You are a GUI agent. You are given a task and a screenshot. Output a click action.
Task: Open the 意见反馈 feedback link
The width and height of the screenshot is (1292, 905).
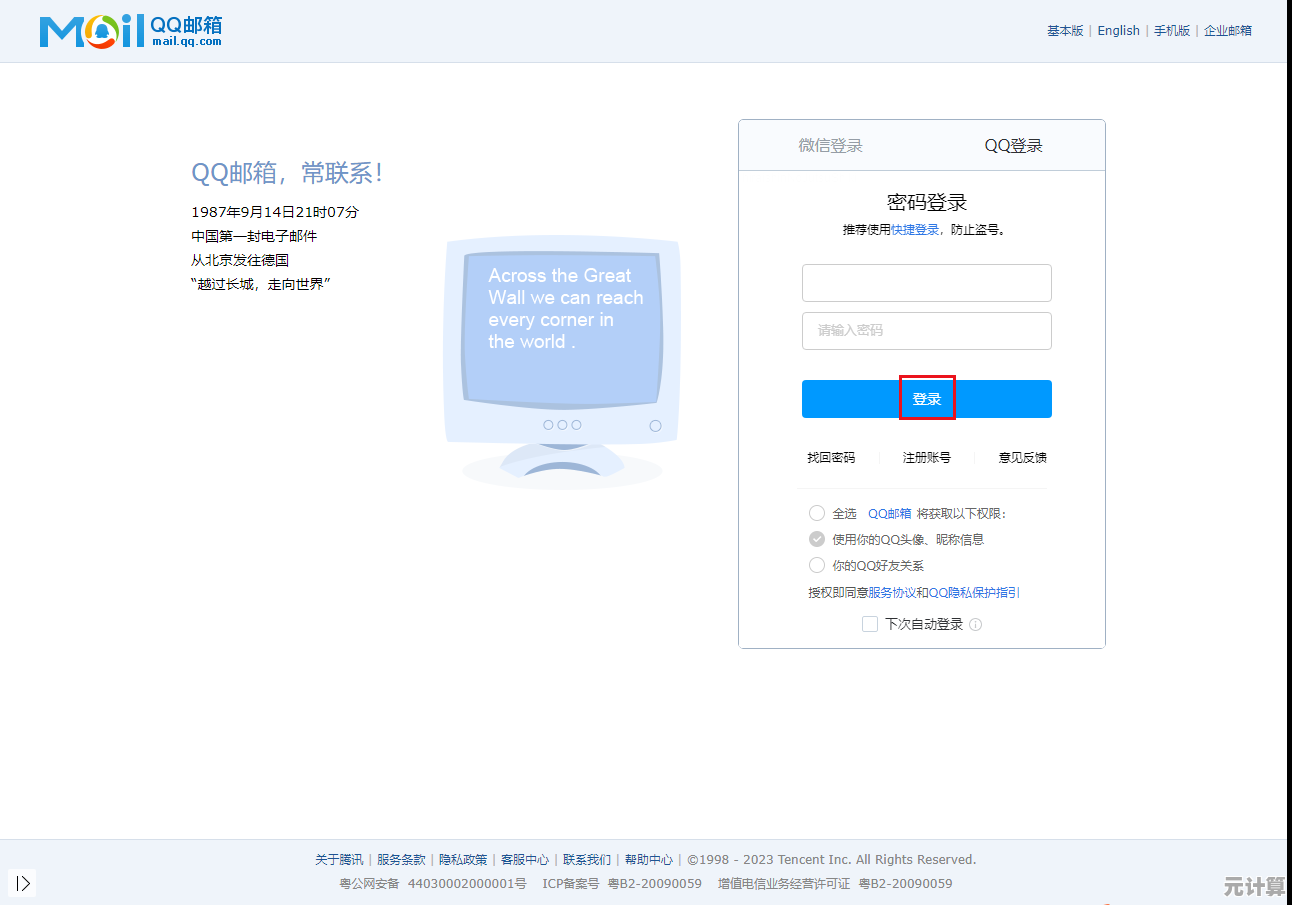(x=1022, y=458)
